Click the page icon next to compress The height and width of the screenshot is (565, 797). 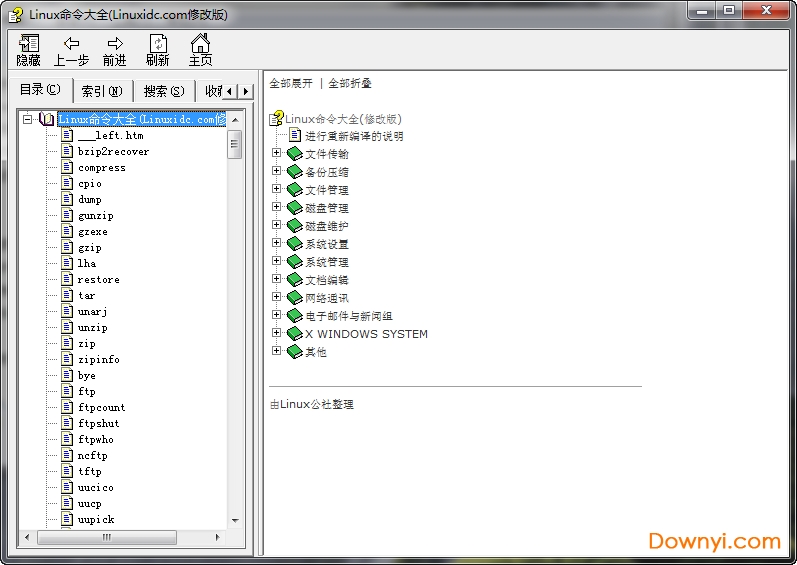tap(67, 167)
